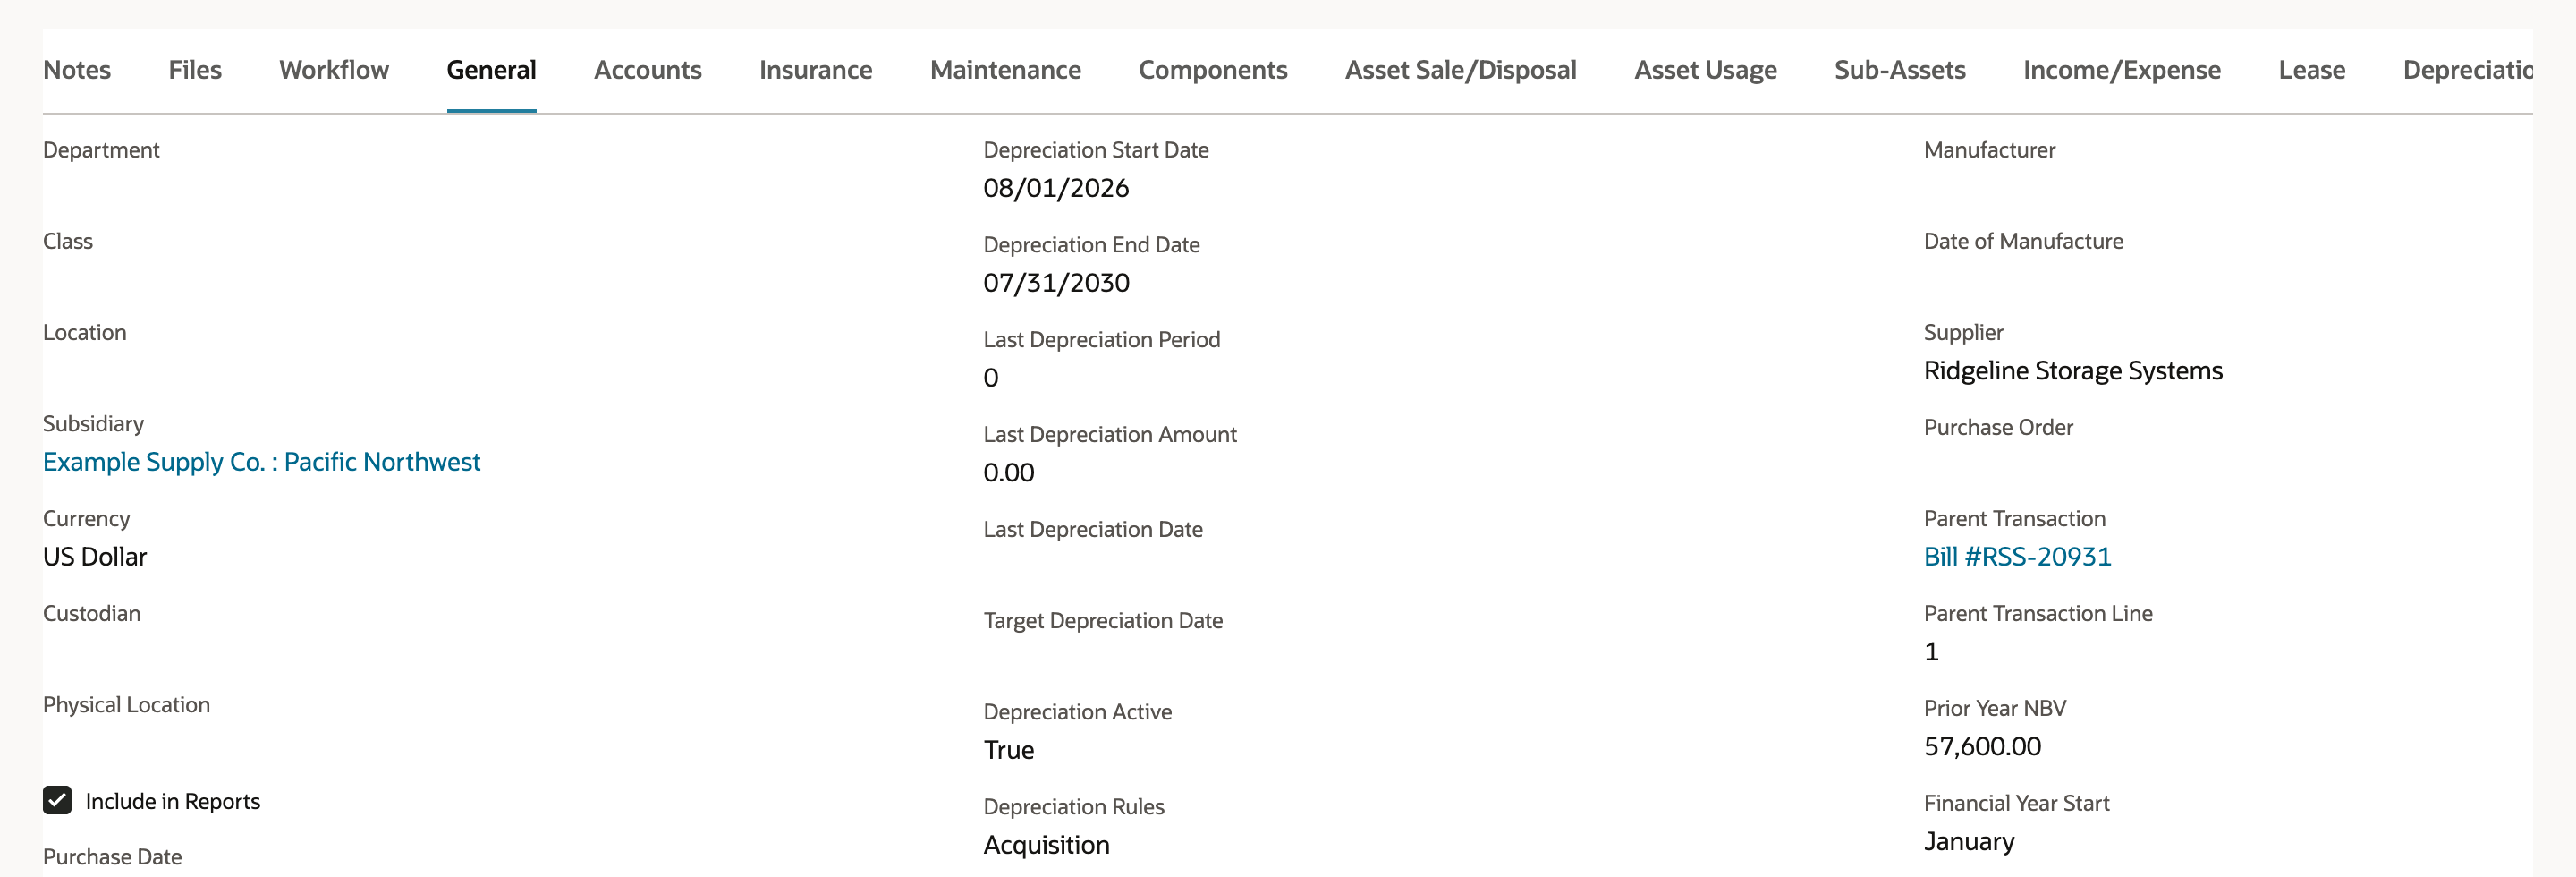Click the Parent Transaction Line value 1
Viewport: 2576px width, 877px height.
[1931, 652]
